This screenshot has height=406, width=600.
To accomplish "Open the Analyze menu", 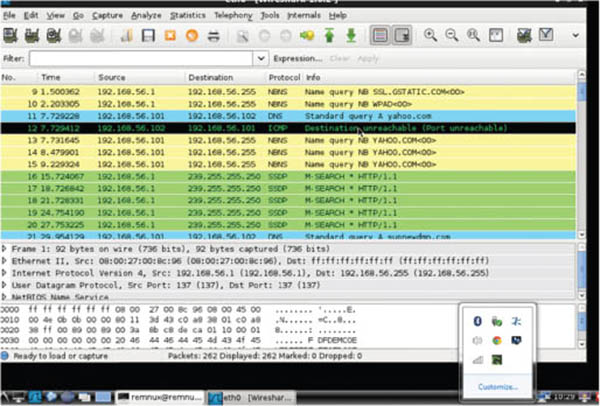I will click(x=146, y=16).
